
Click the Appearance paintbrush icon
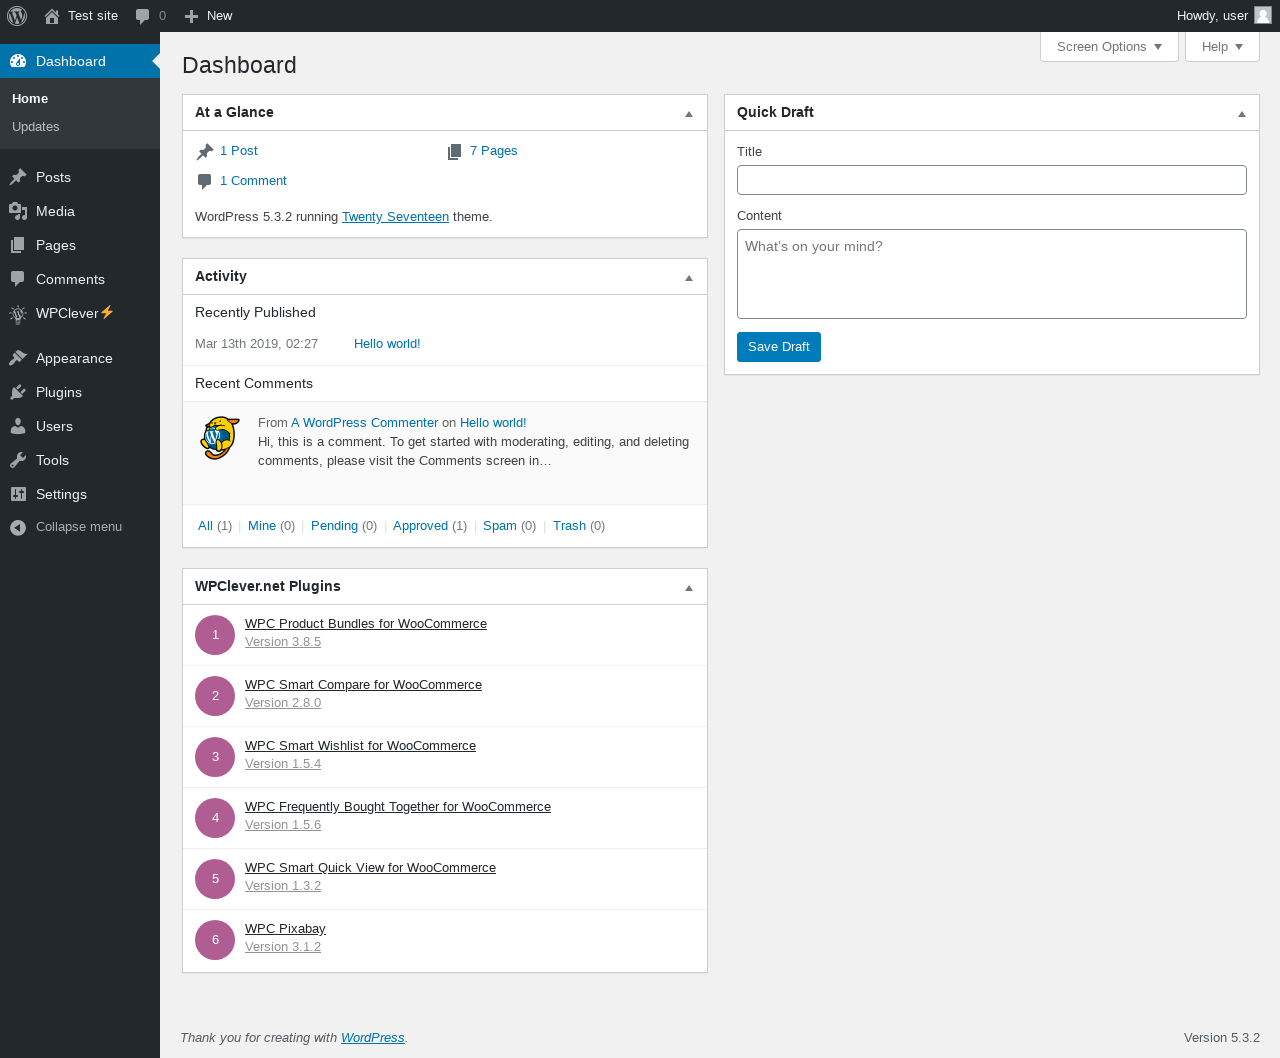(x=18, y=358)
